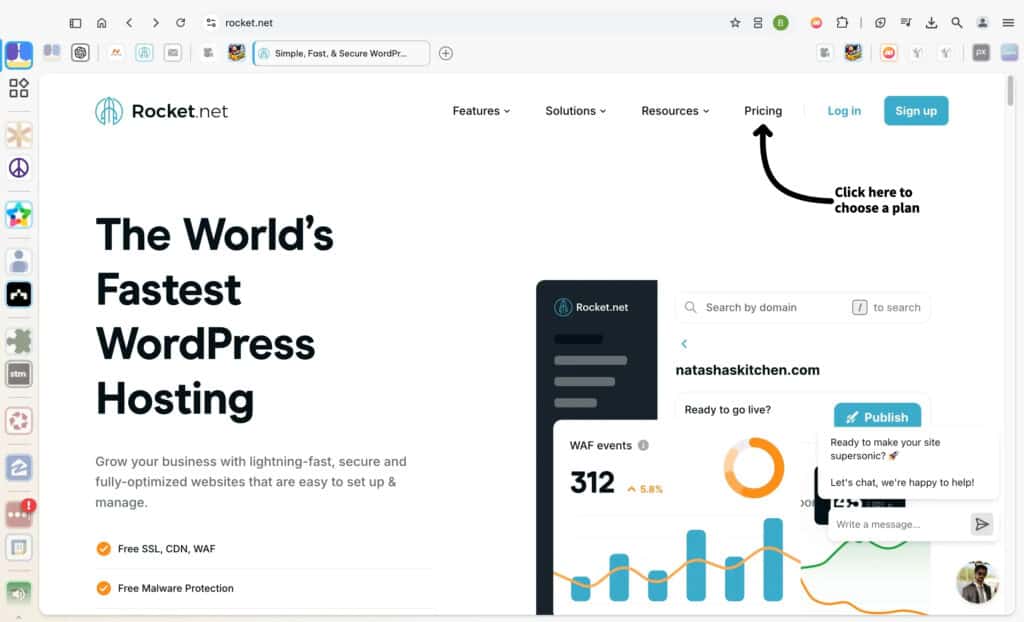The height and width of the screenshot is (622, 1024).
Task: Toggle the browser sidebar panel icon
Action: click(x=75, y=22)
